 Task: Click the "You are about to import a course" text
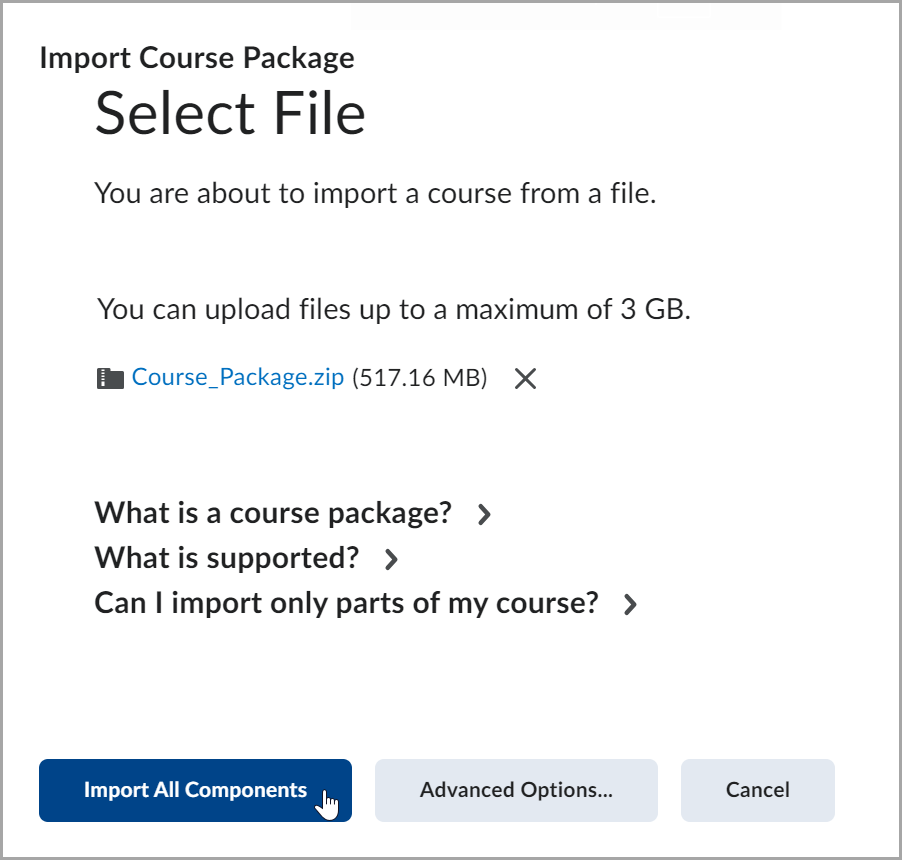tap(375, 194)
